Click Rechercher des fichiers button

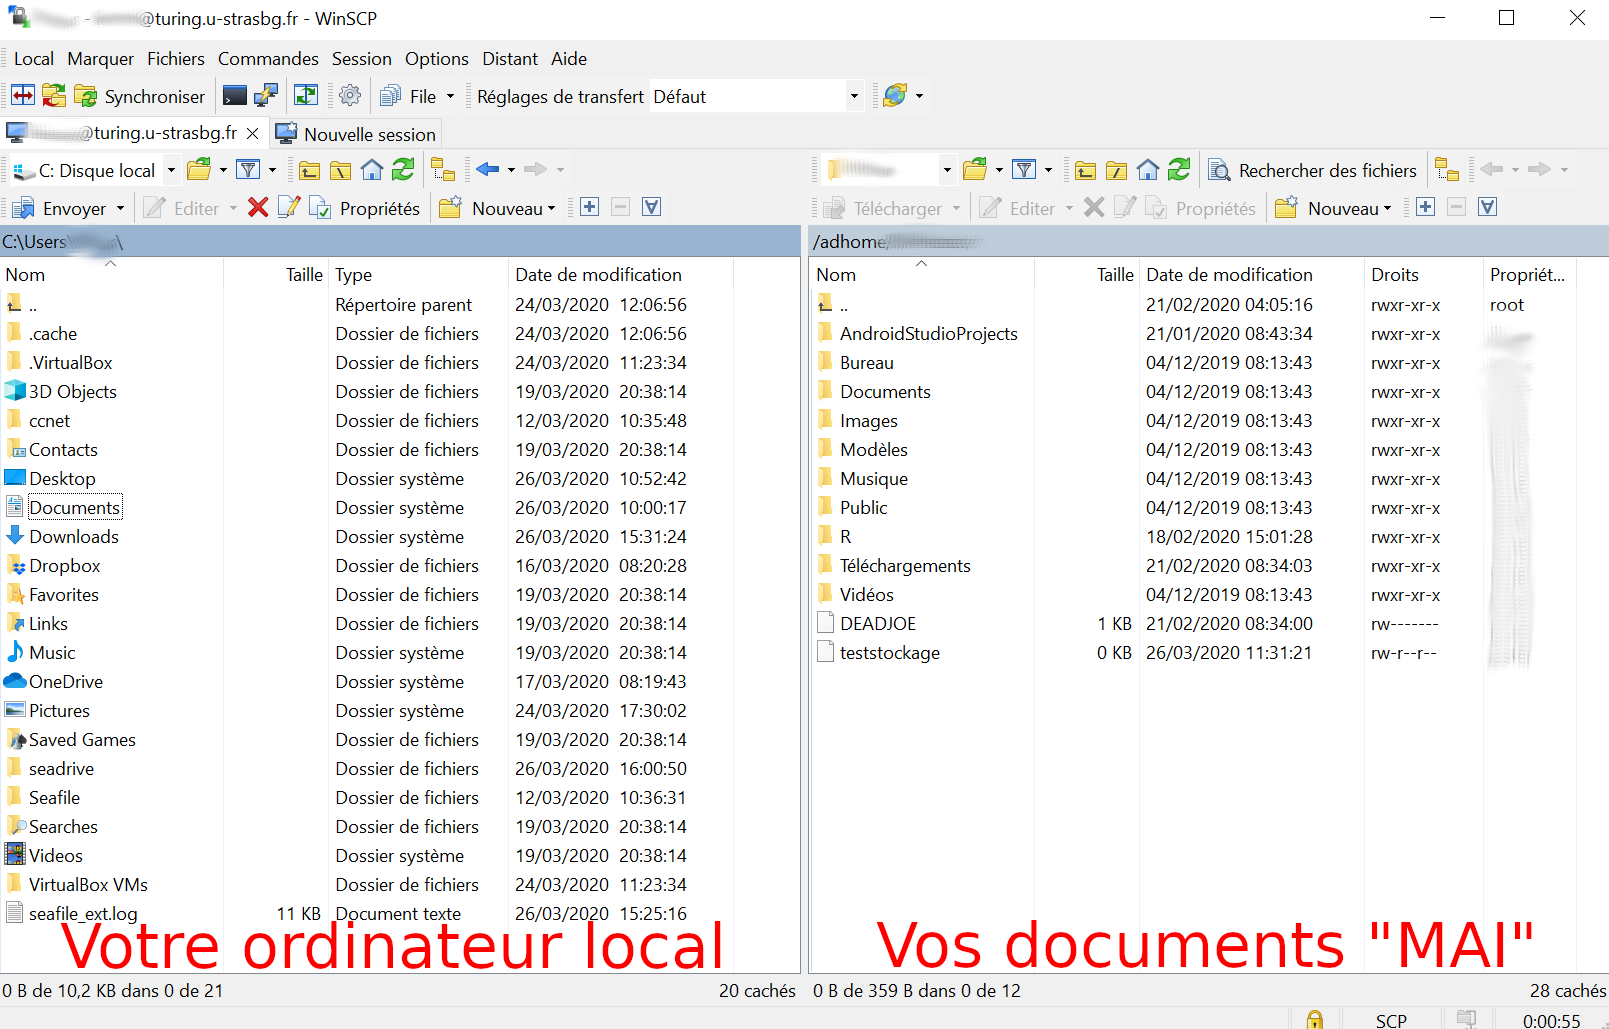(x=1313, y=171)
